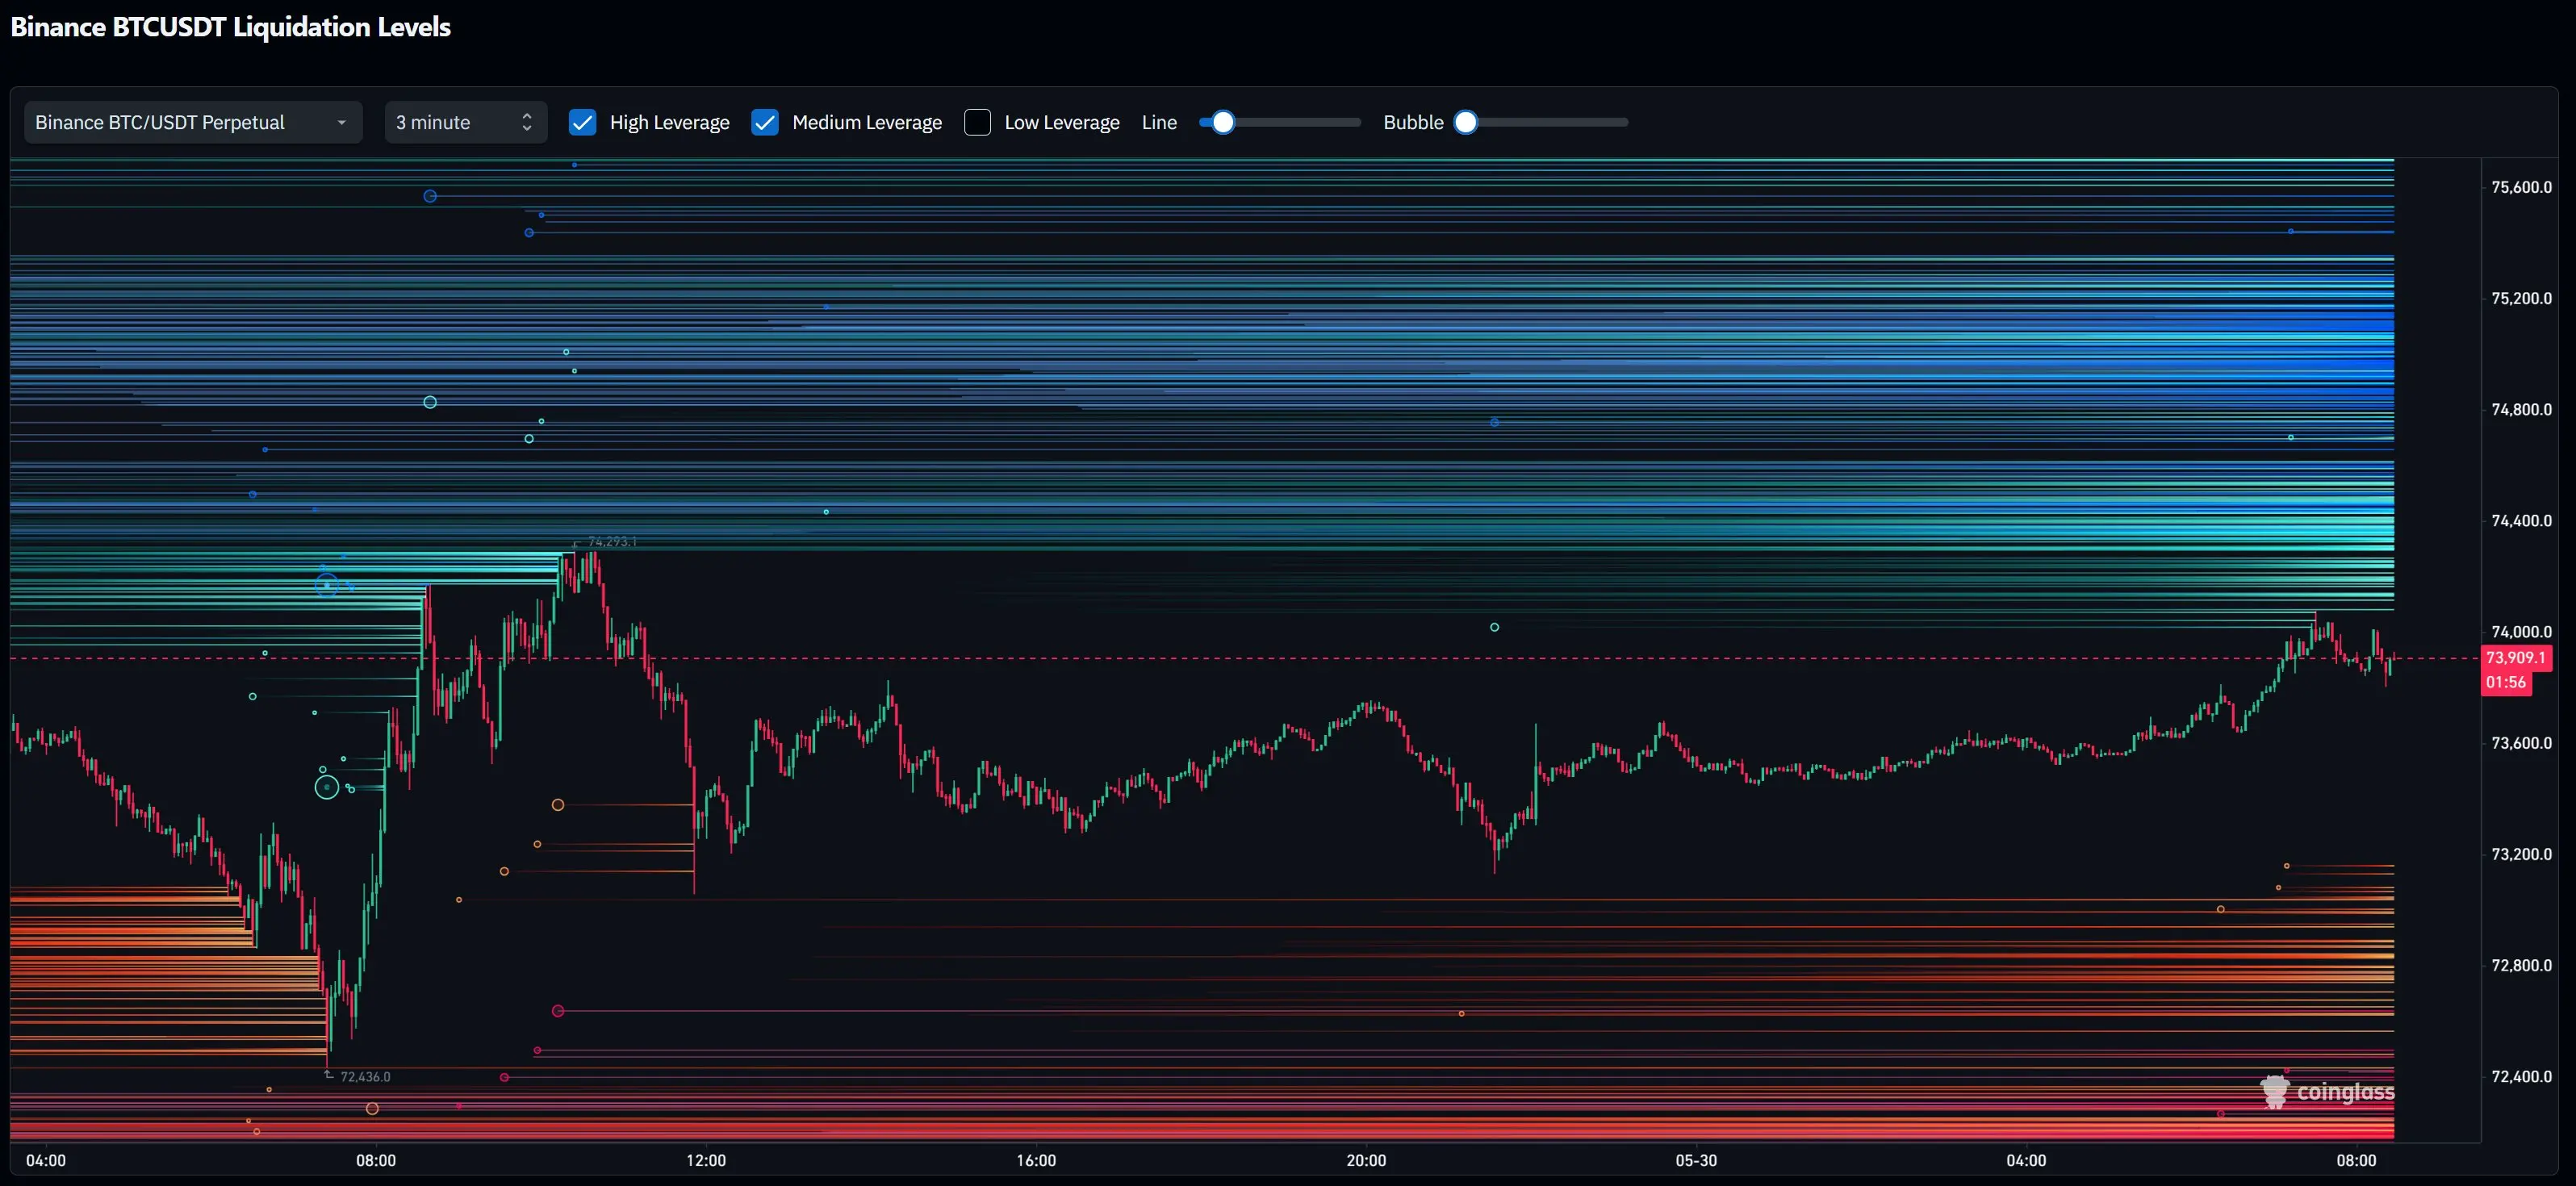The width and height of the screenshot is (2576, 1186).
Task: Enable the Low Leverage checkbox
Action: coord(977,122)
